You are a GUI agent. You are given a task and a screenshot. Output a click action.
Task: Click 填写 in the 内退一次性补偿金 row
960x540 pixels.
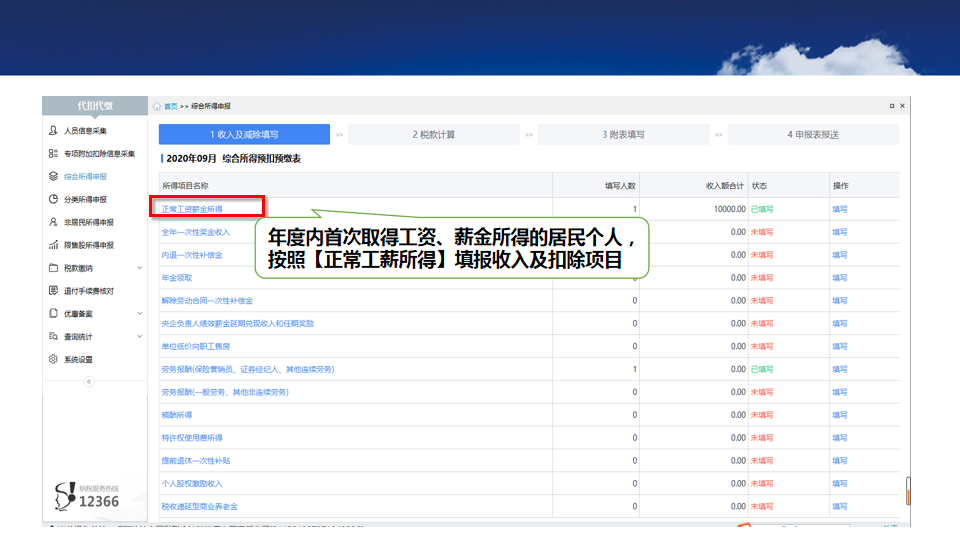[x=840, y=255]
